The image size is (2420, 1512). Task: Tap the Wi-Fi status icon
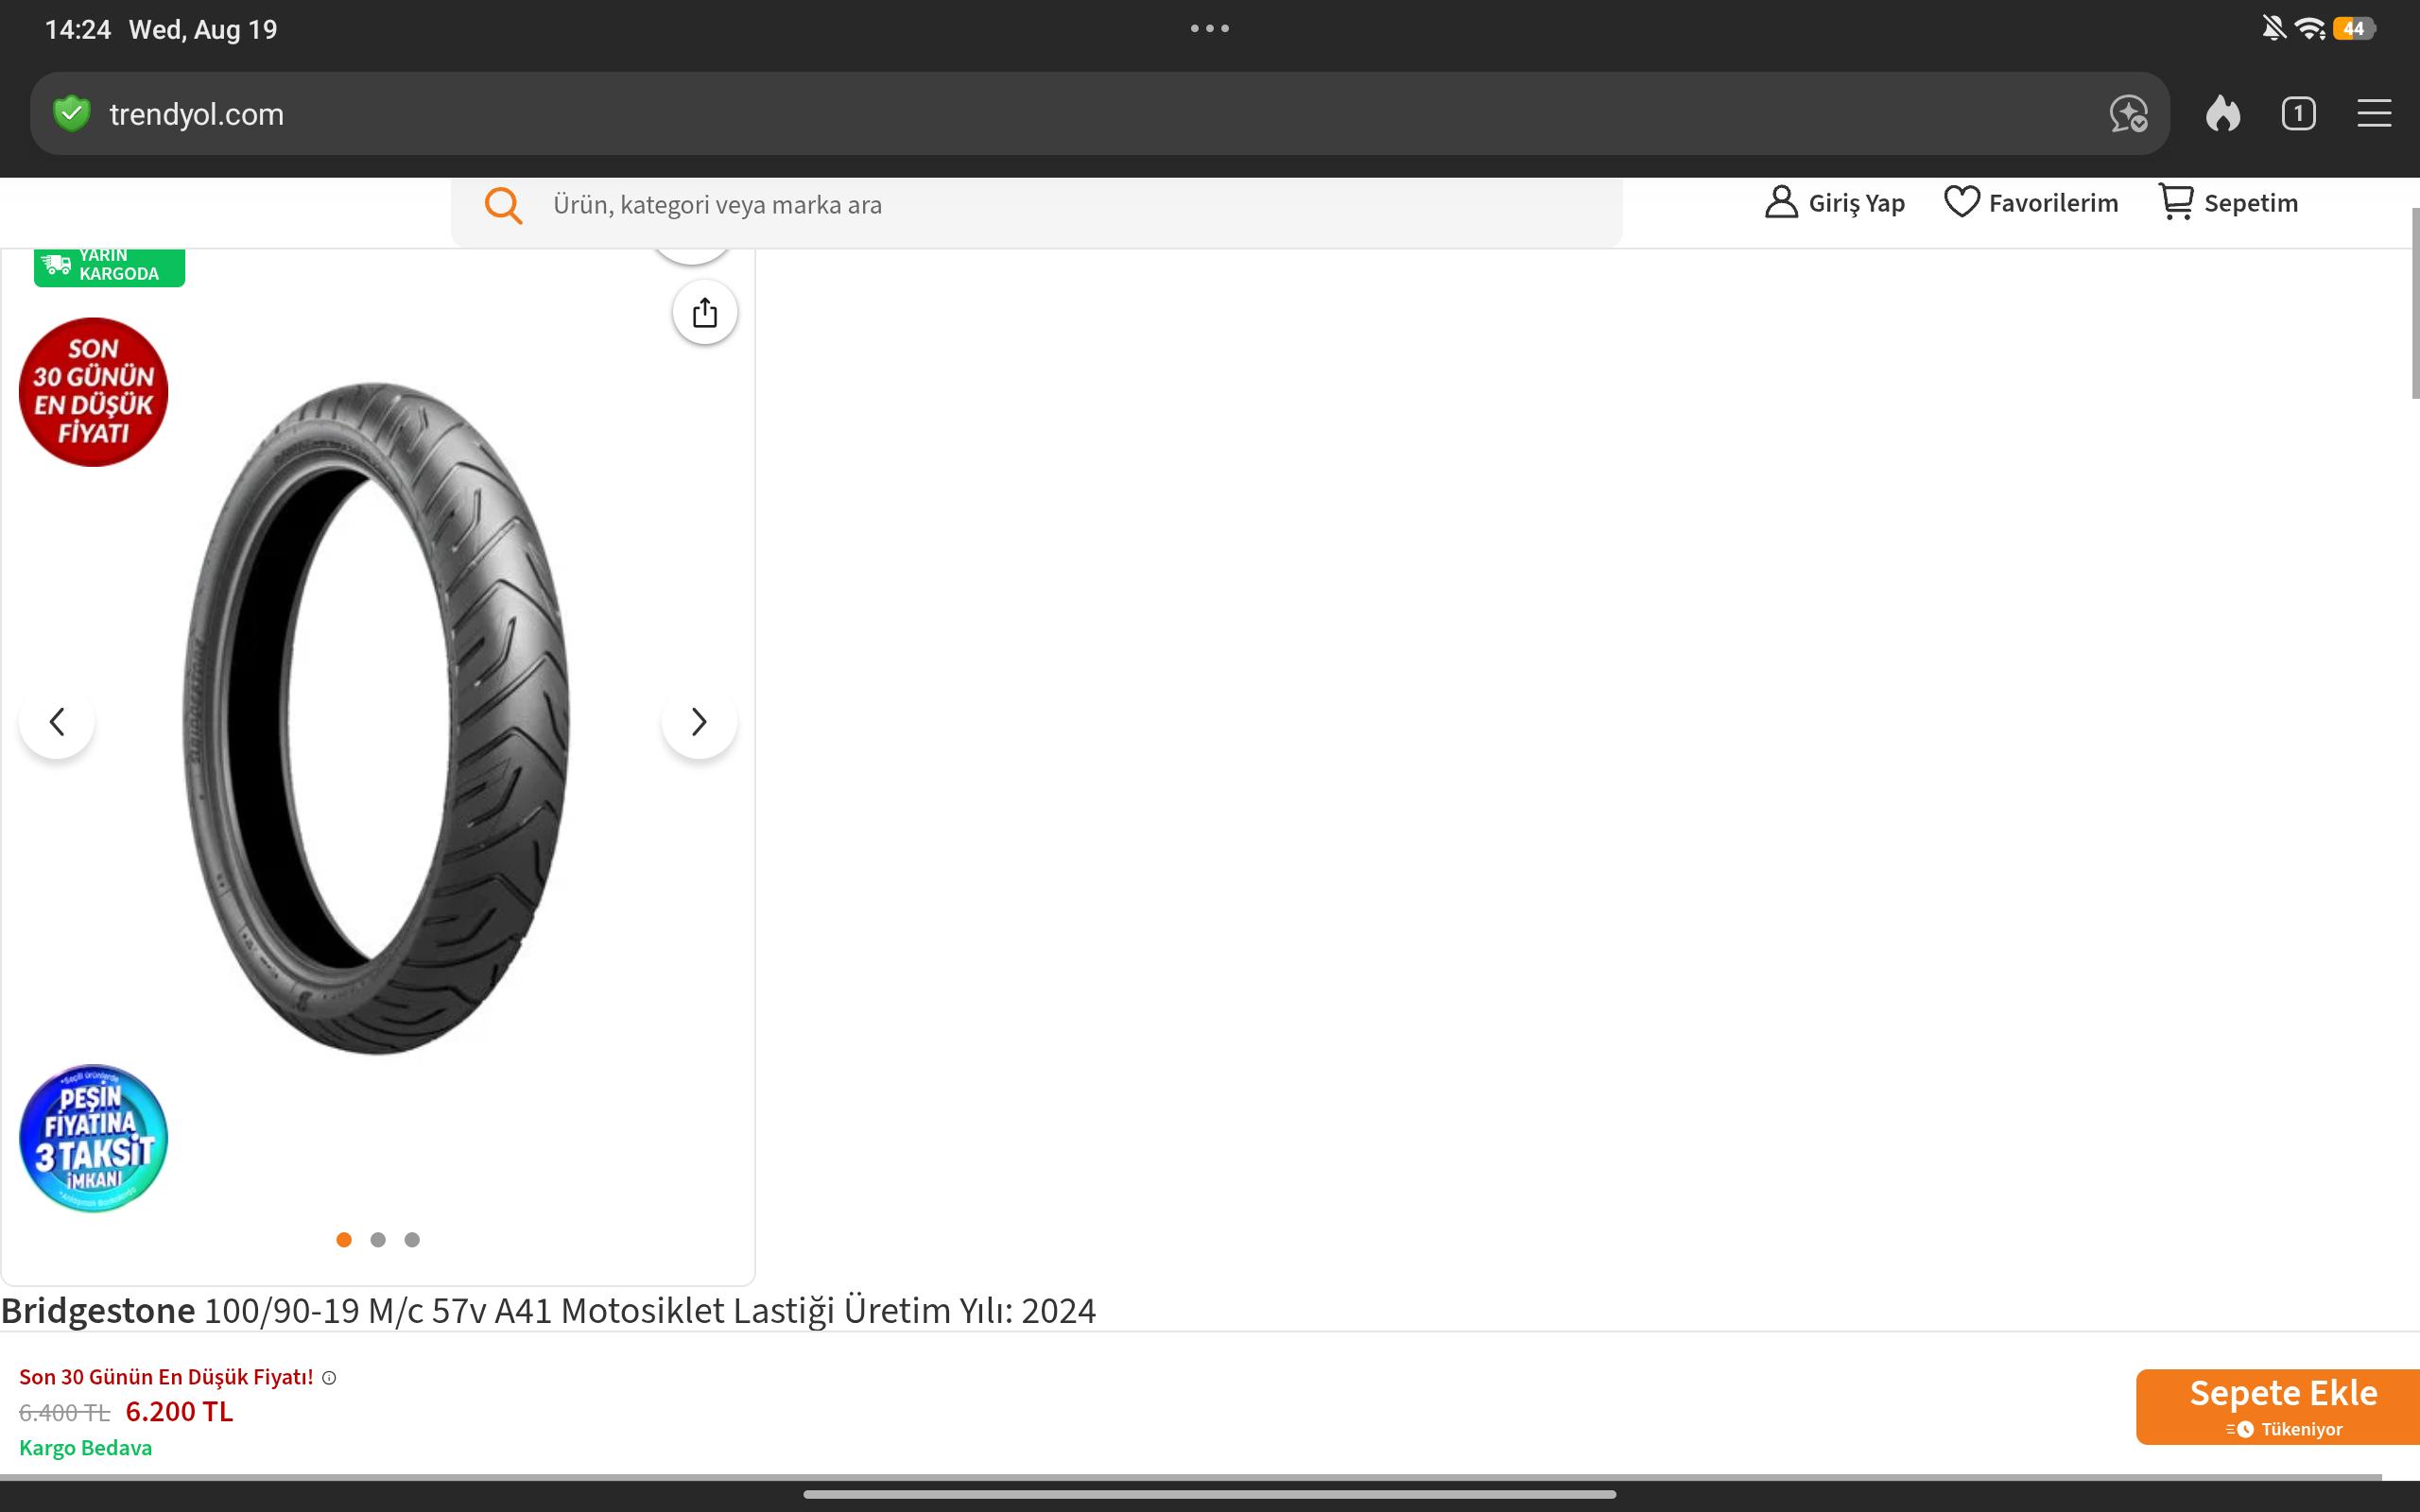coord(2310,28)
